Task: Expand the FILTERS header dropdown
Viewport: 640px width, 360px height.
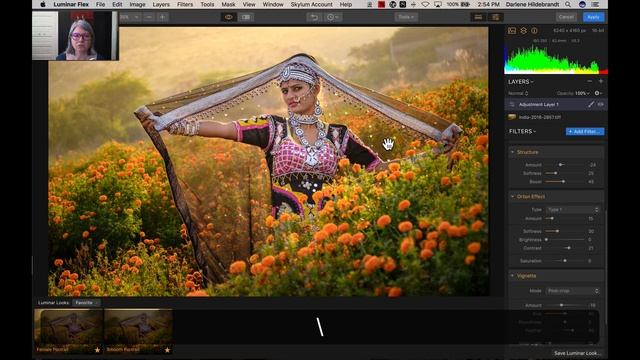Action: pyautogui.click(x=522, y=131)
